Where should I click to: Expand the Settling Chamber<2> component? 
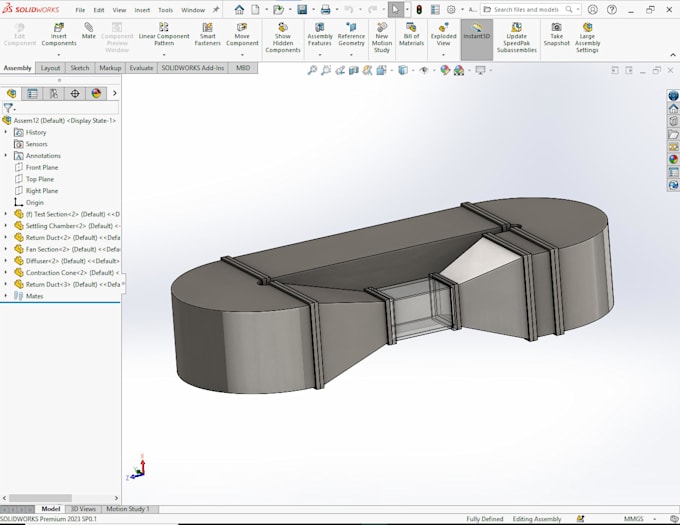tap(6, 225)
